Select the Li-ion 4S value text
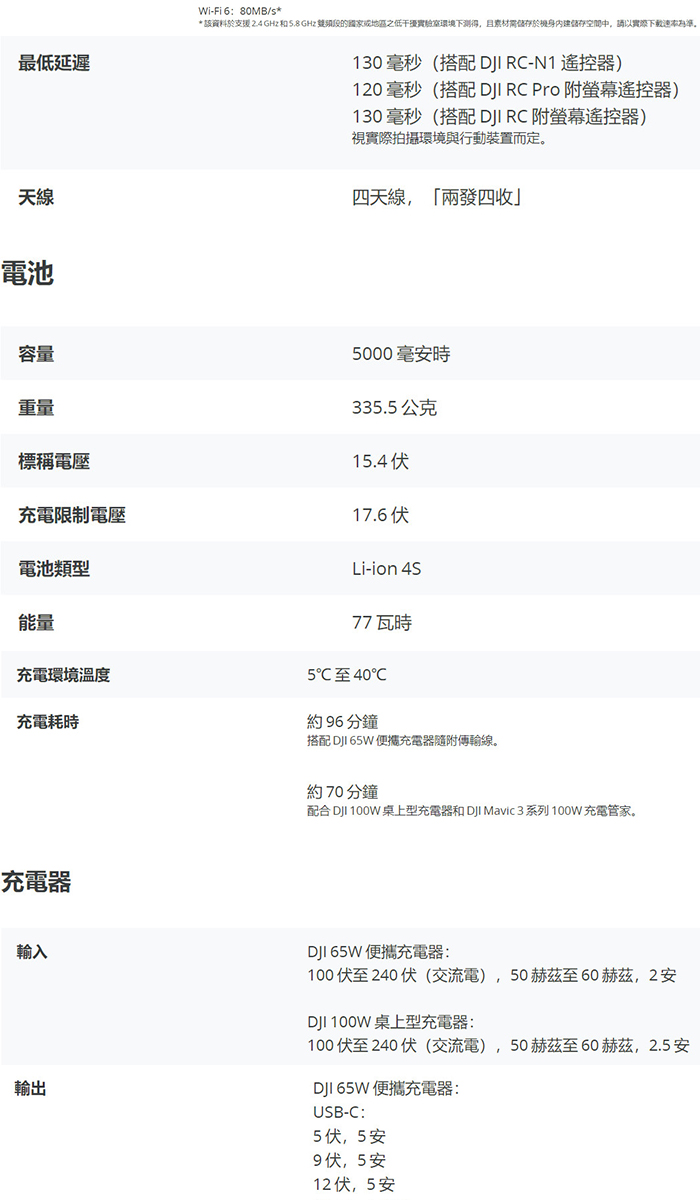Viewport: 700px width, 1200px height. pos(387,569)
